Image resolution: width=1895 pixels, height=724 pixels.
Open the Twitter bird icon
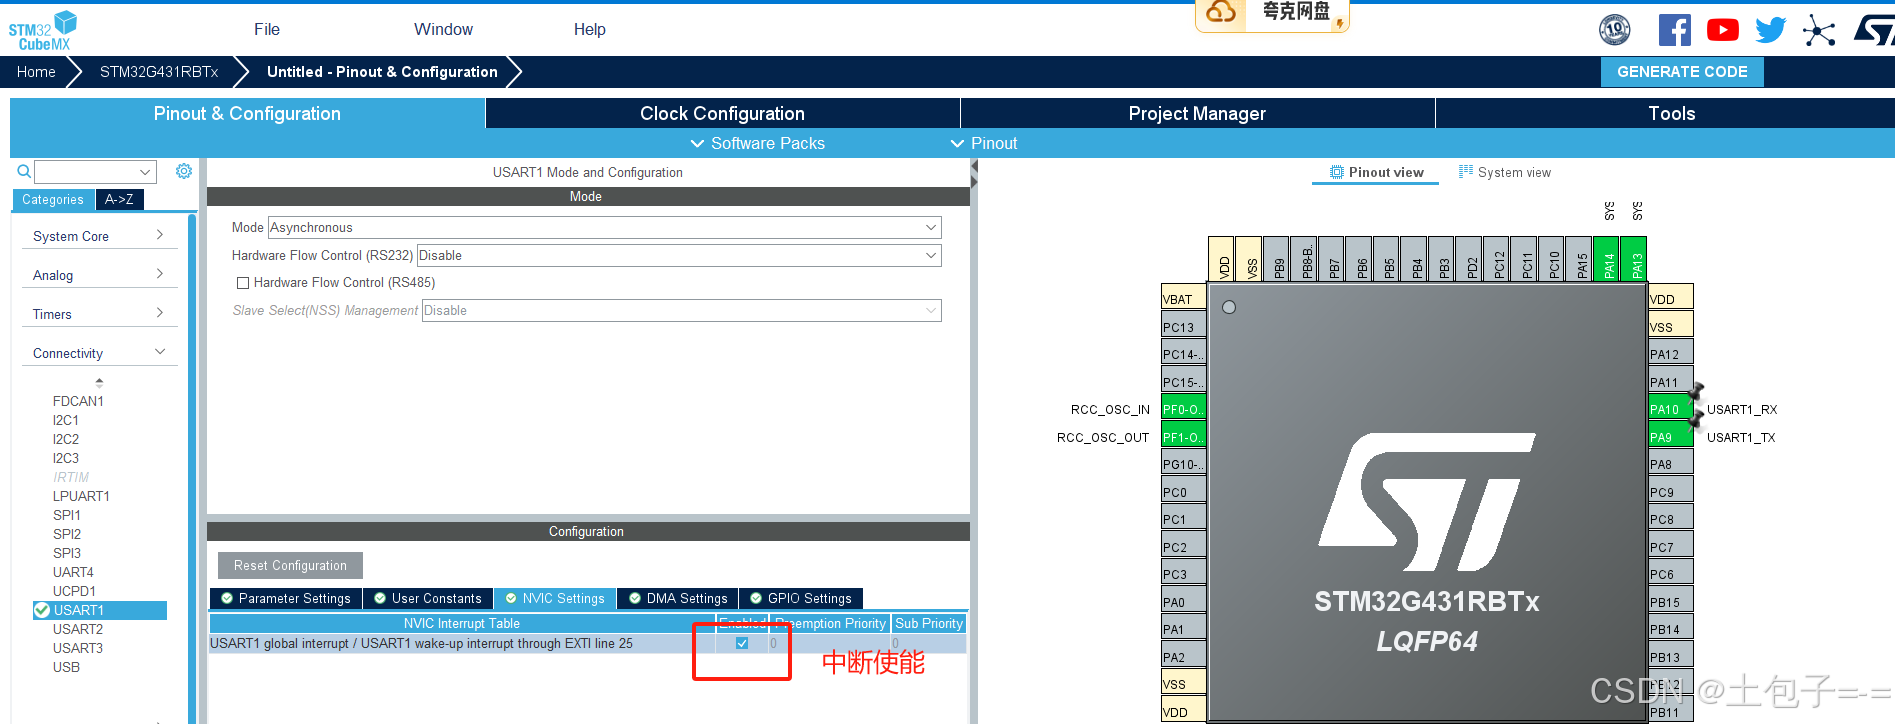pyautogui.click(x=1770, y=30)
